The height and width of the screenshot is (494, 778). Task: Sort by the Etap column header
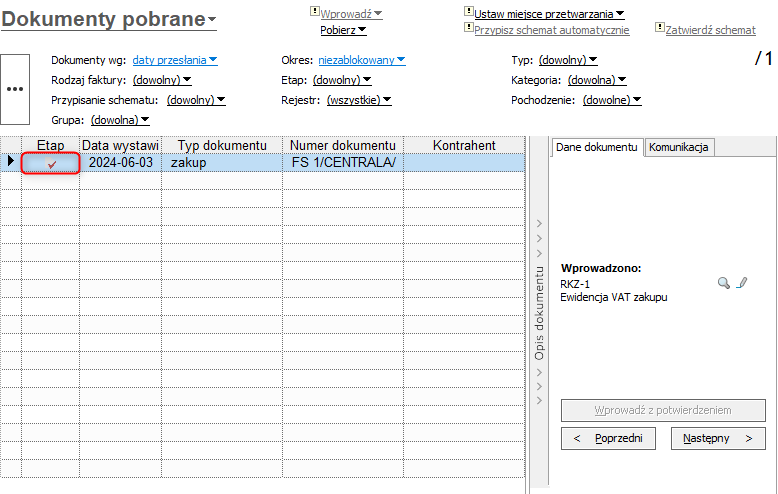(51, 145)
